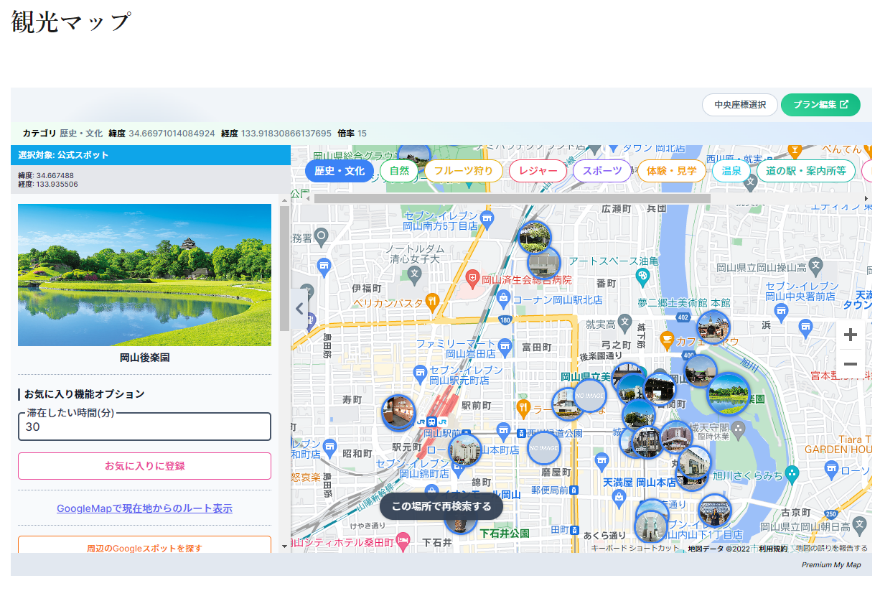
Task: Click the Pelican Pasta restaurant marker
Action: tap(432, 301)
